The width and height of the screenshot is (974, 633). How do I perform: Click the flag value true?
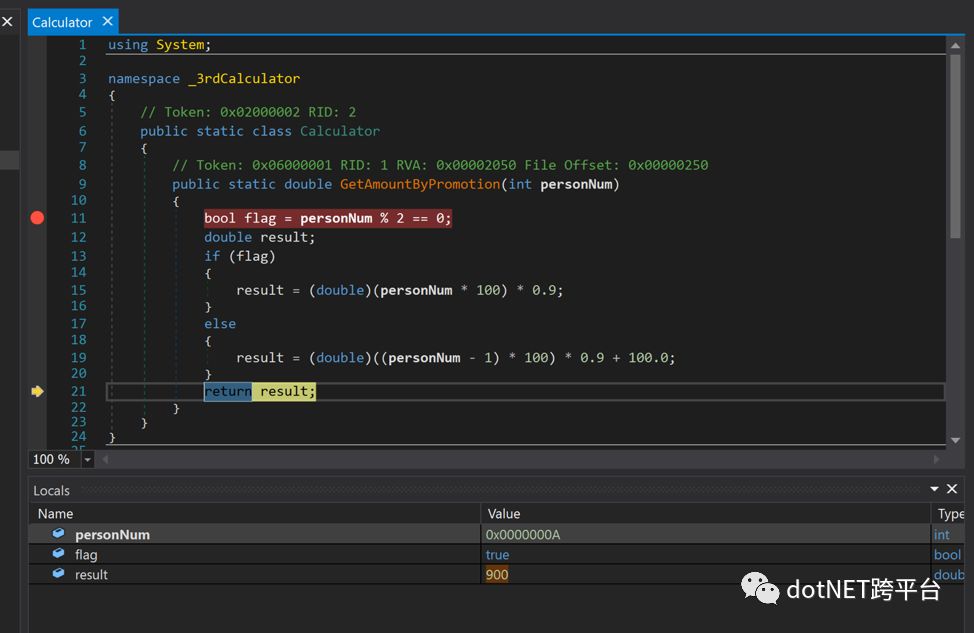498,555
